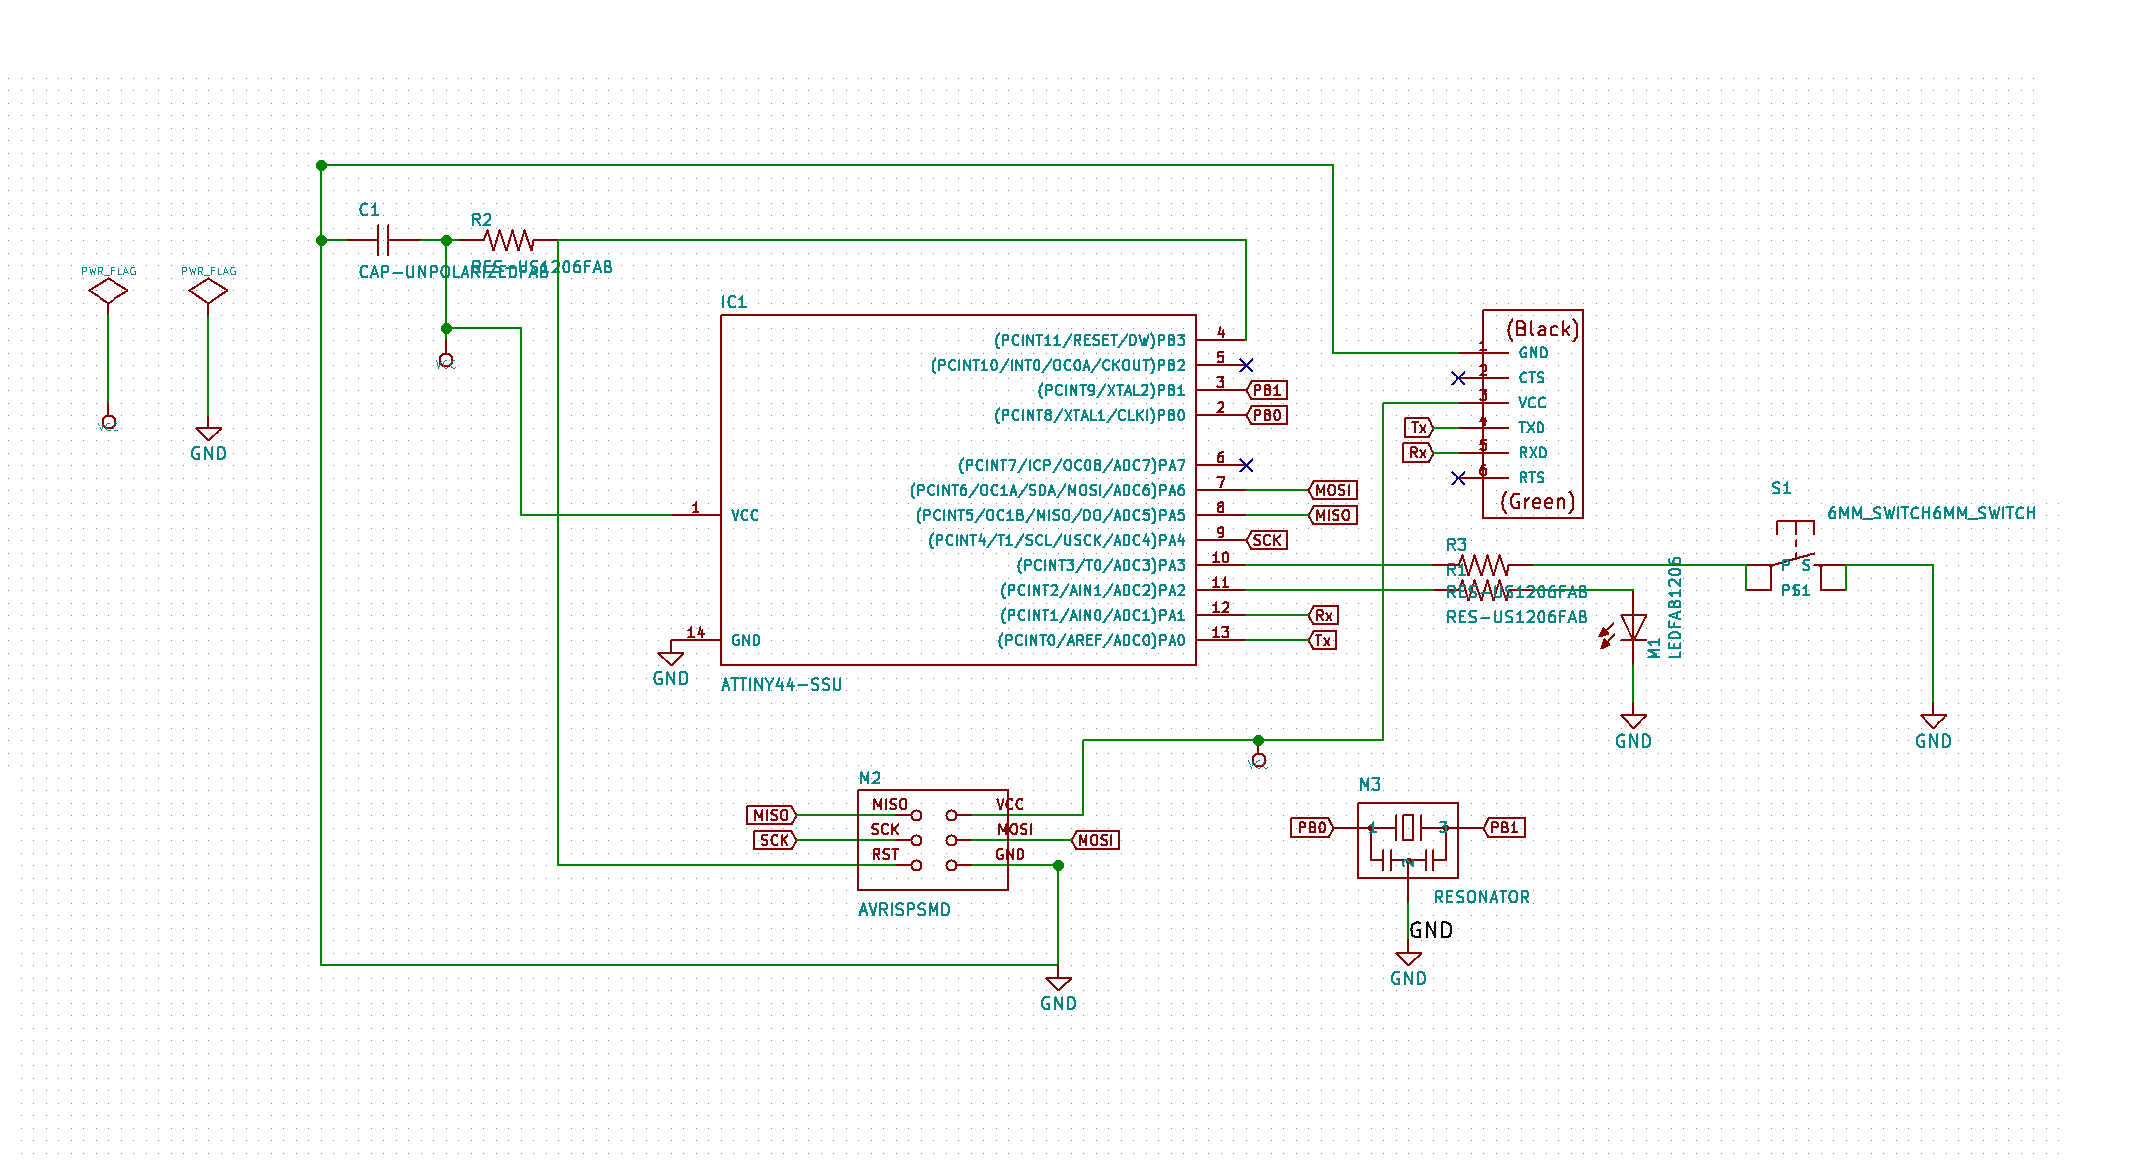The height and width of the screenshot is (1161, 2139).
Task: Select the Rx net label at IC1 pin 12
Action: click(x=1323, y=615)
